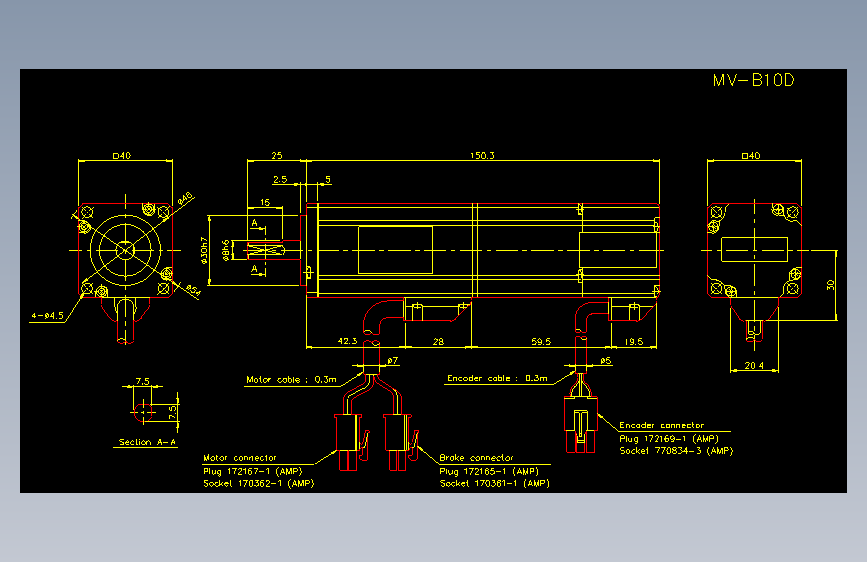This screenshot has width=867, height=562.
Task: Select the Motor connector heading
Action: (240, 458)
